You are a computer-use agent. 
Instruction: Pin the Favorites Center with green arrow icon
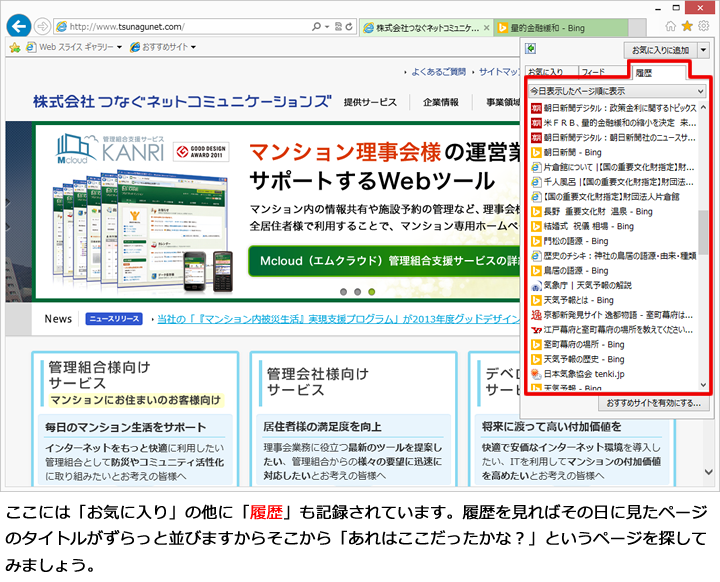pos(530,48)
